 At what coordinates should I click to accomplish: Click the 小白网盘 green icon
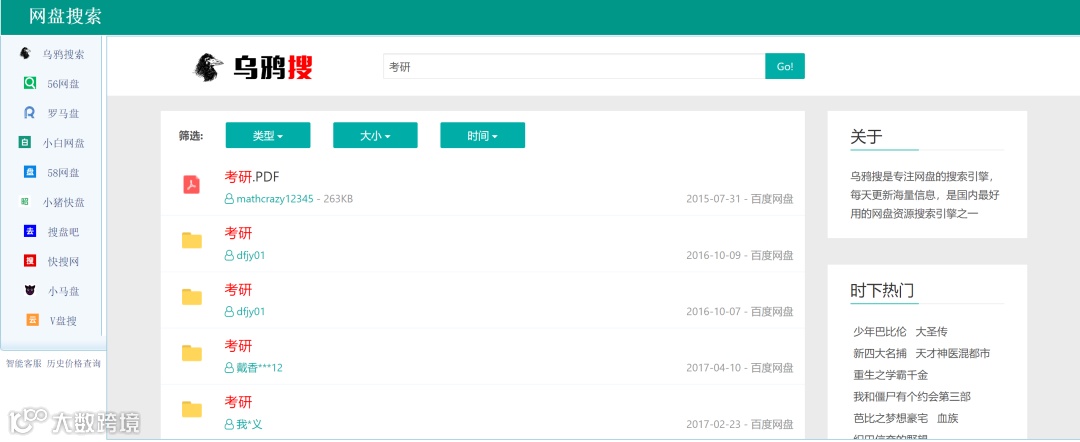[24, 143]
